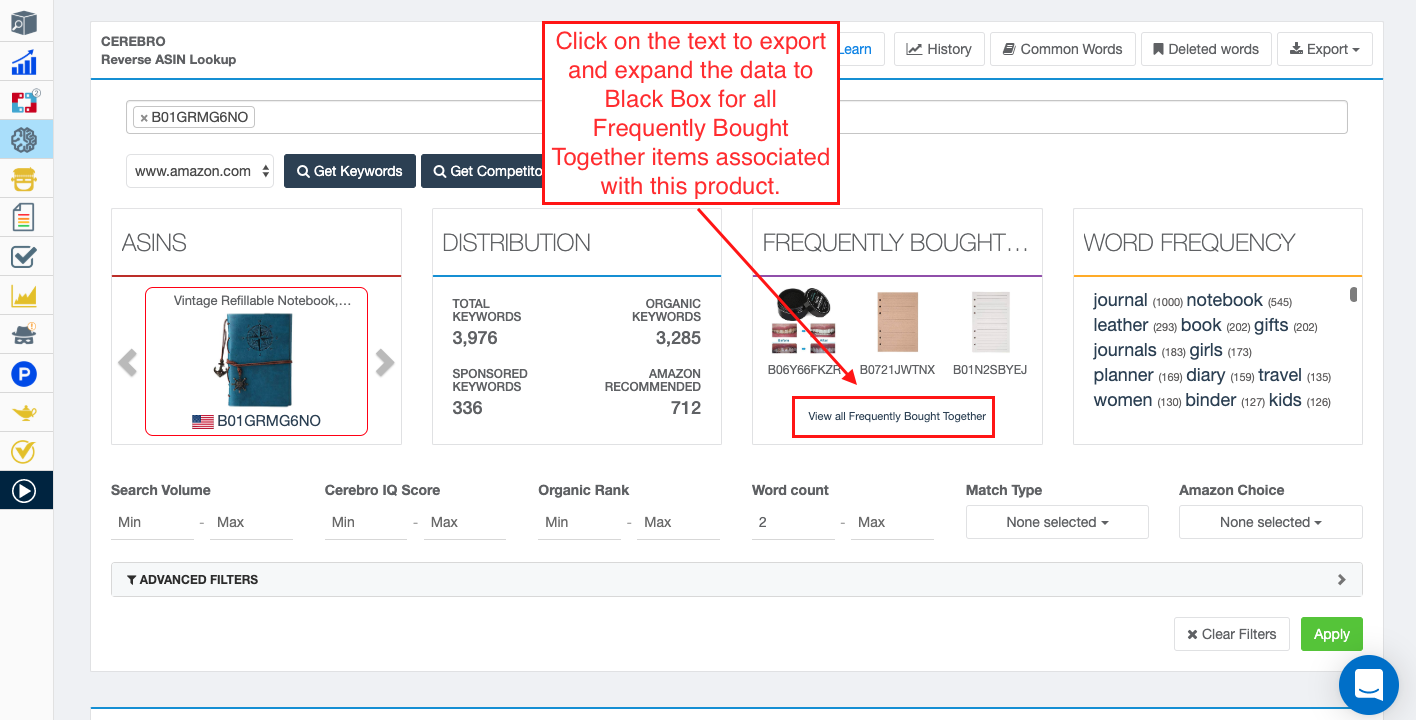The width and height of the screenshot is (1416, 720).
Task: Open the Match Type dropdown
Action: [1057, 522]
